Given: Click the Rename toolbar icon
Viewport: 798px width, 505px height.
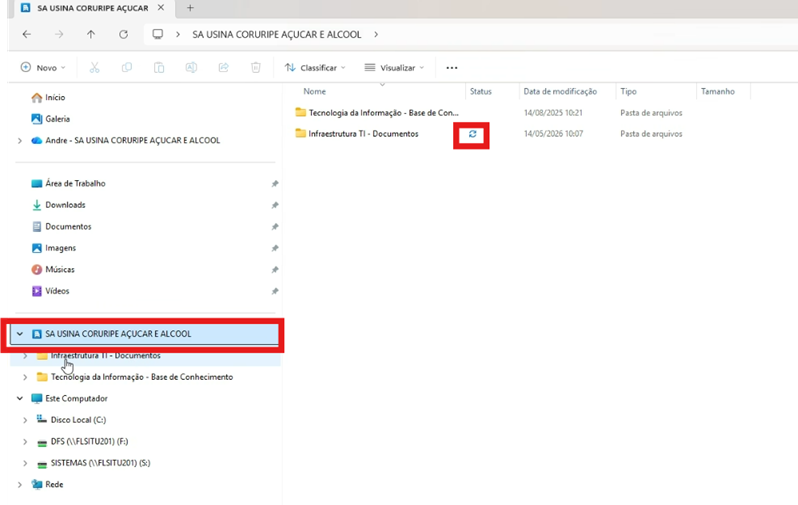Looking at the screenshot, I should point(191,68).
